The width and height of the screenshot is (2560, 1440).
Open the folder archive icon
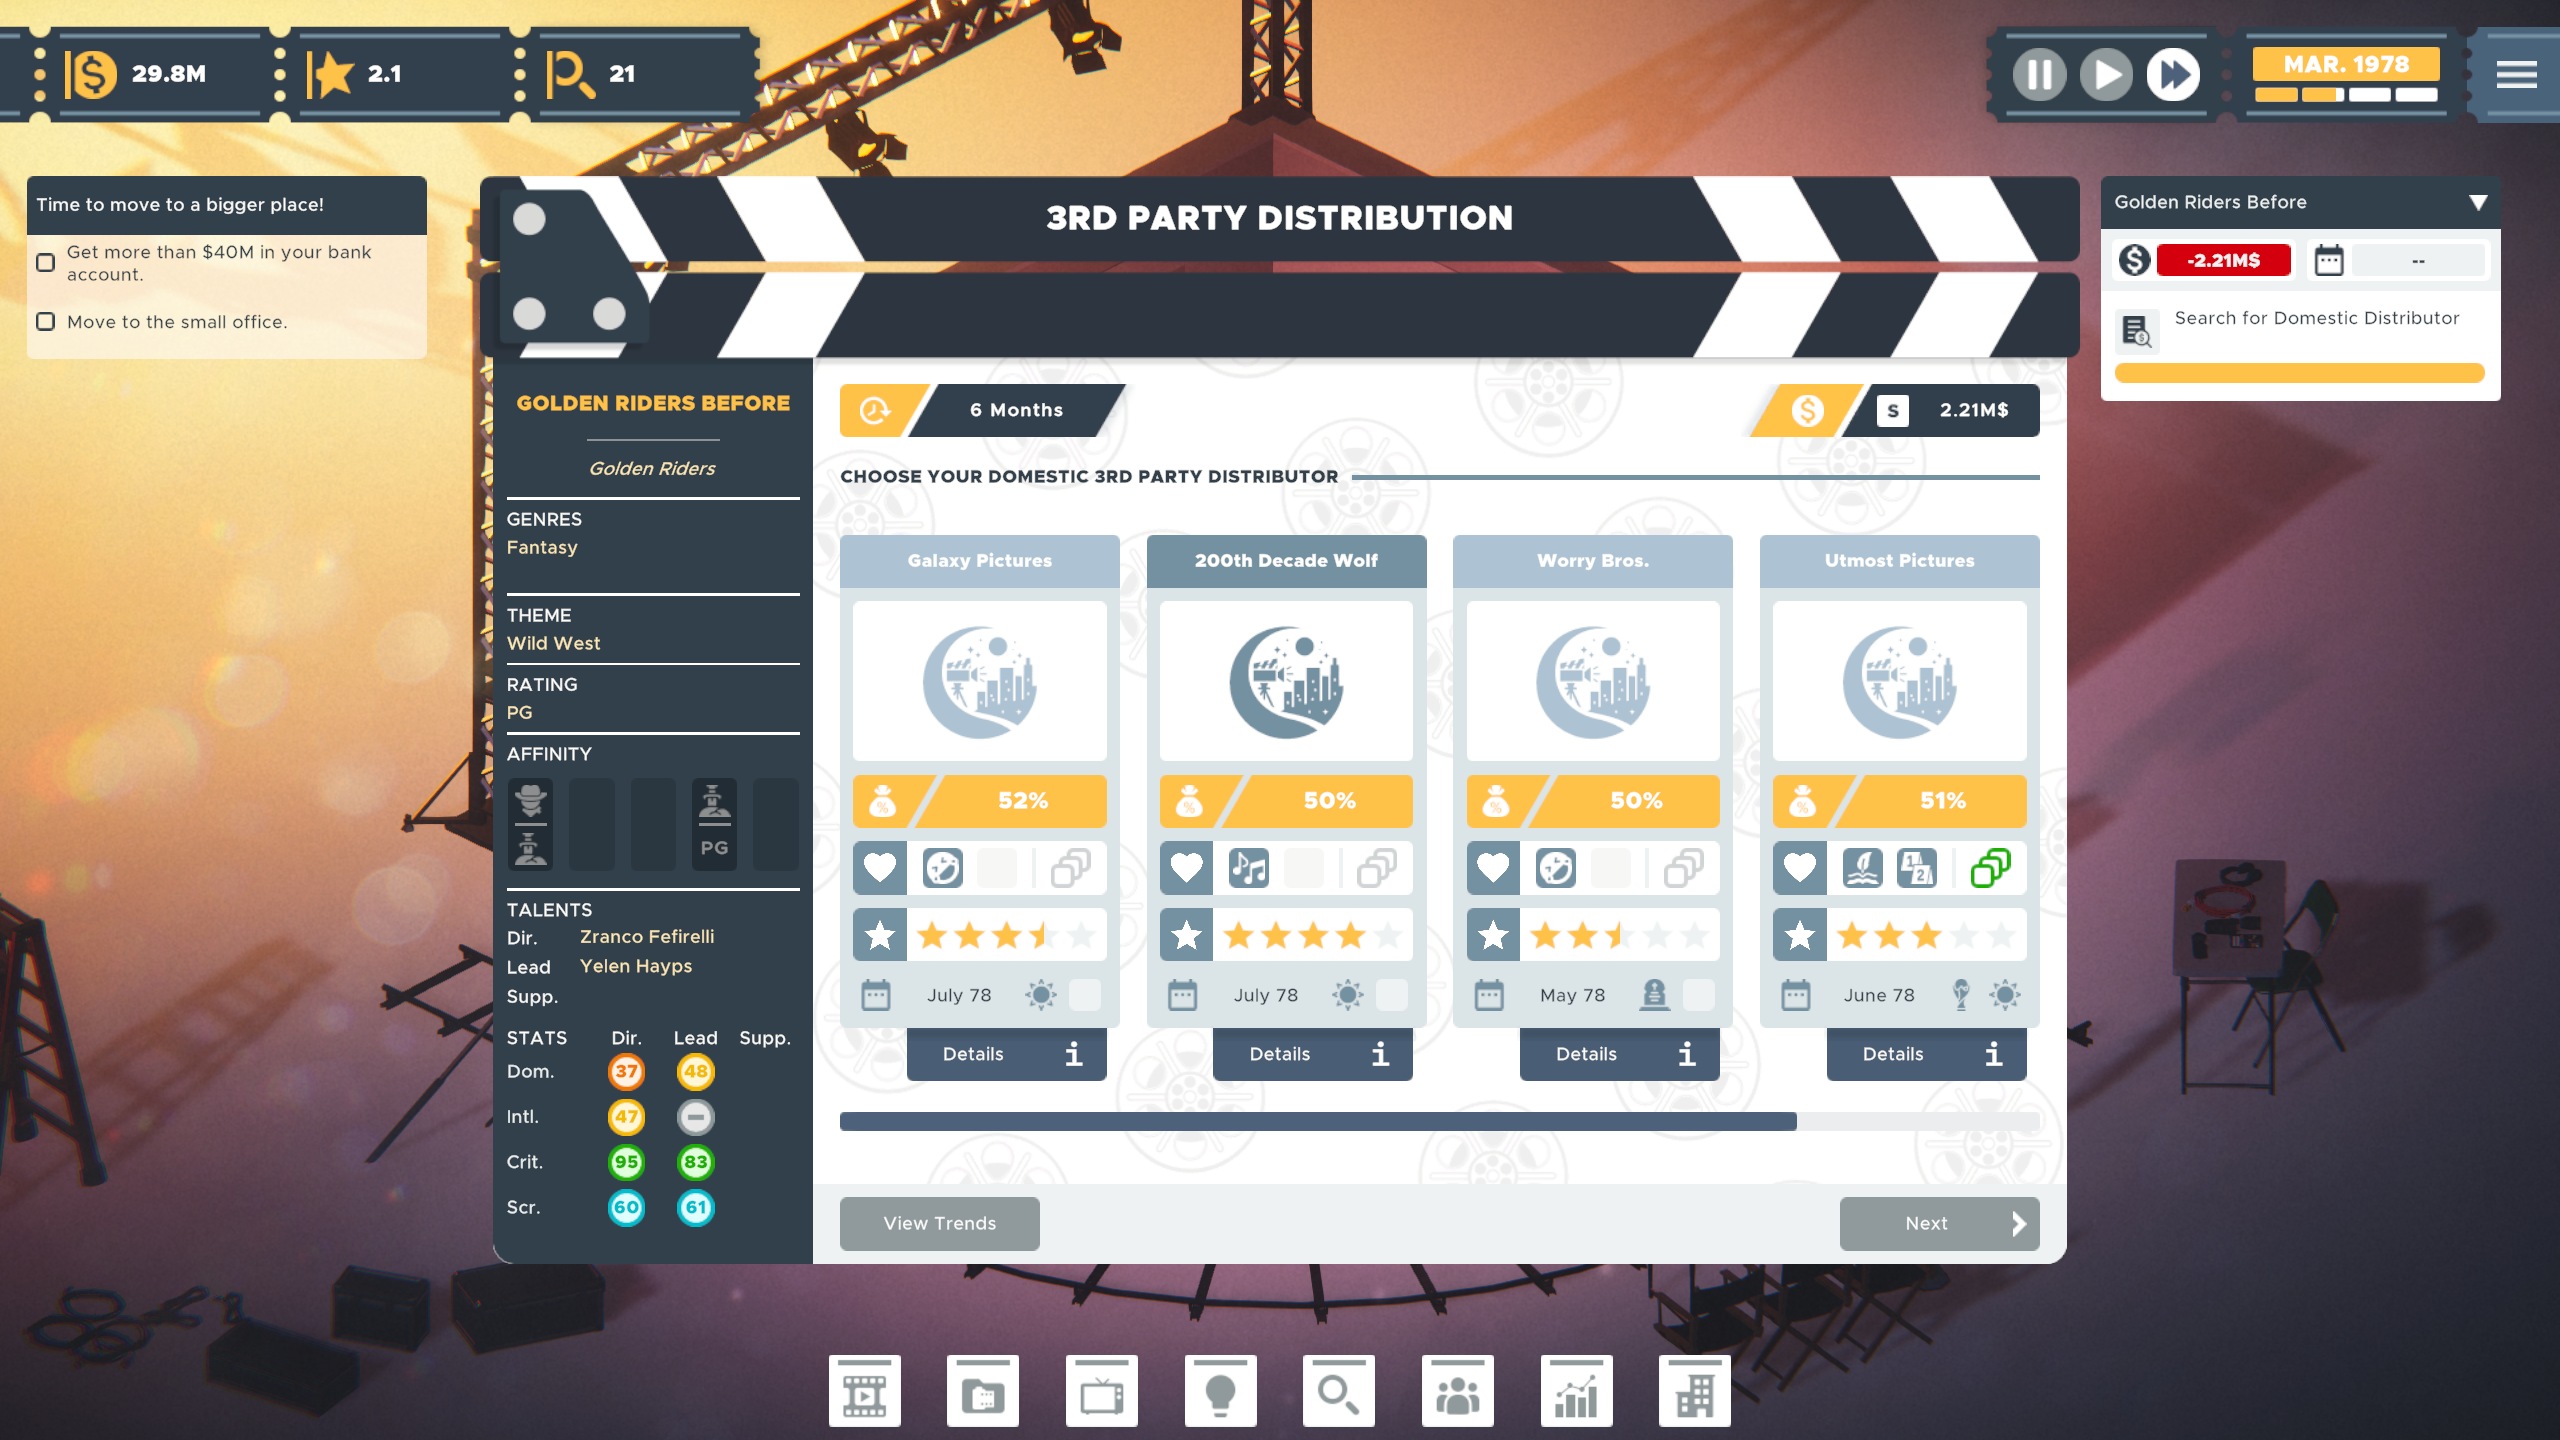pos(982,1392)
